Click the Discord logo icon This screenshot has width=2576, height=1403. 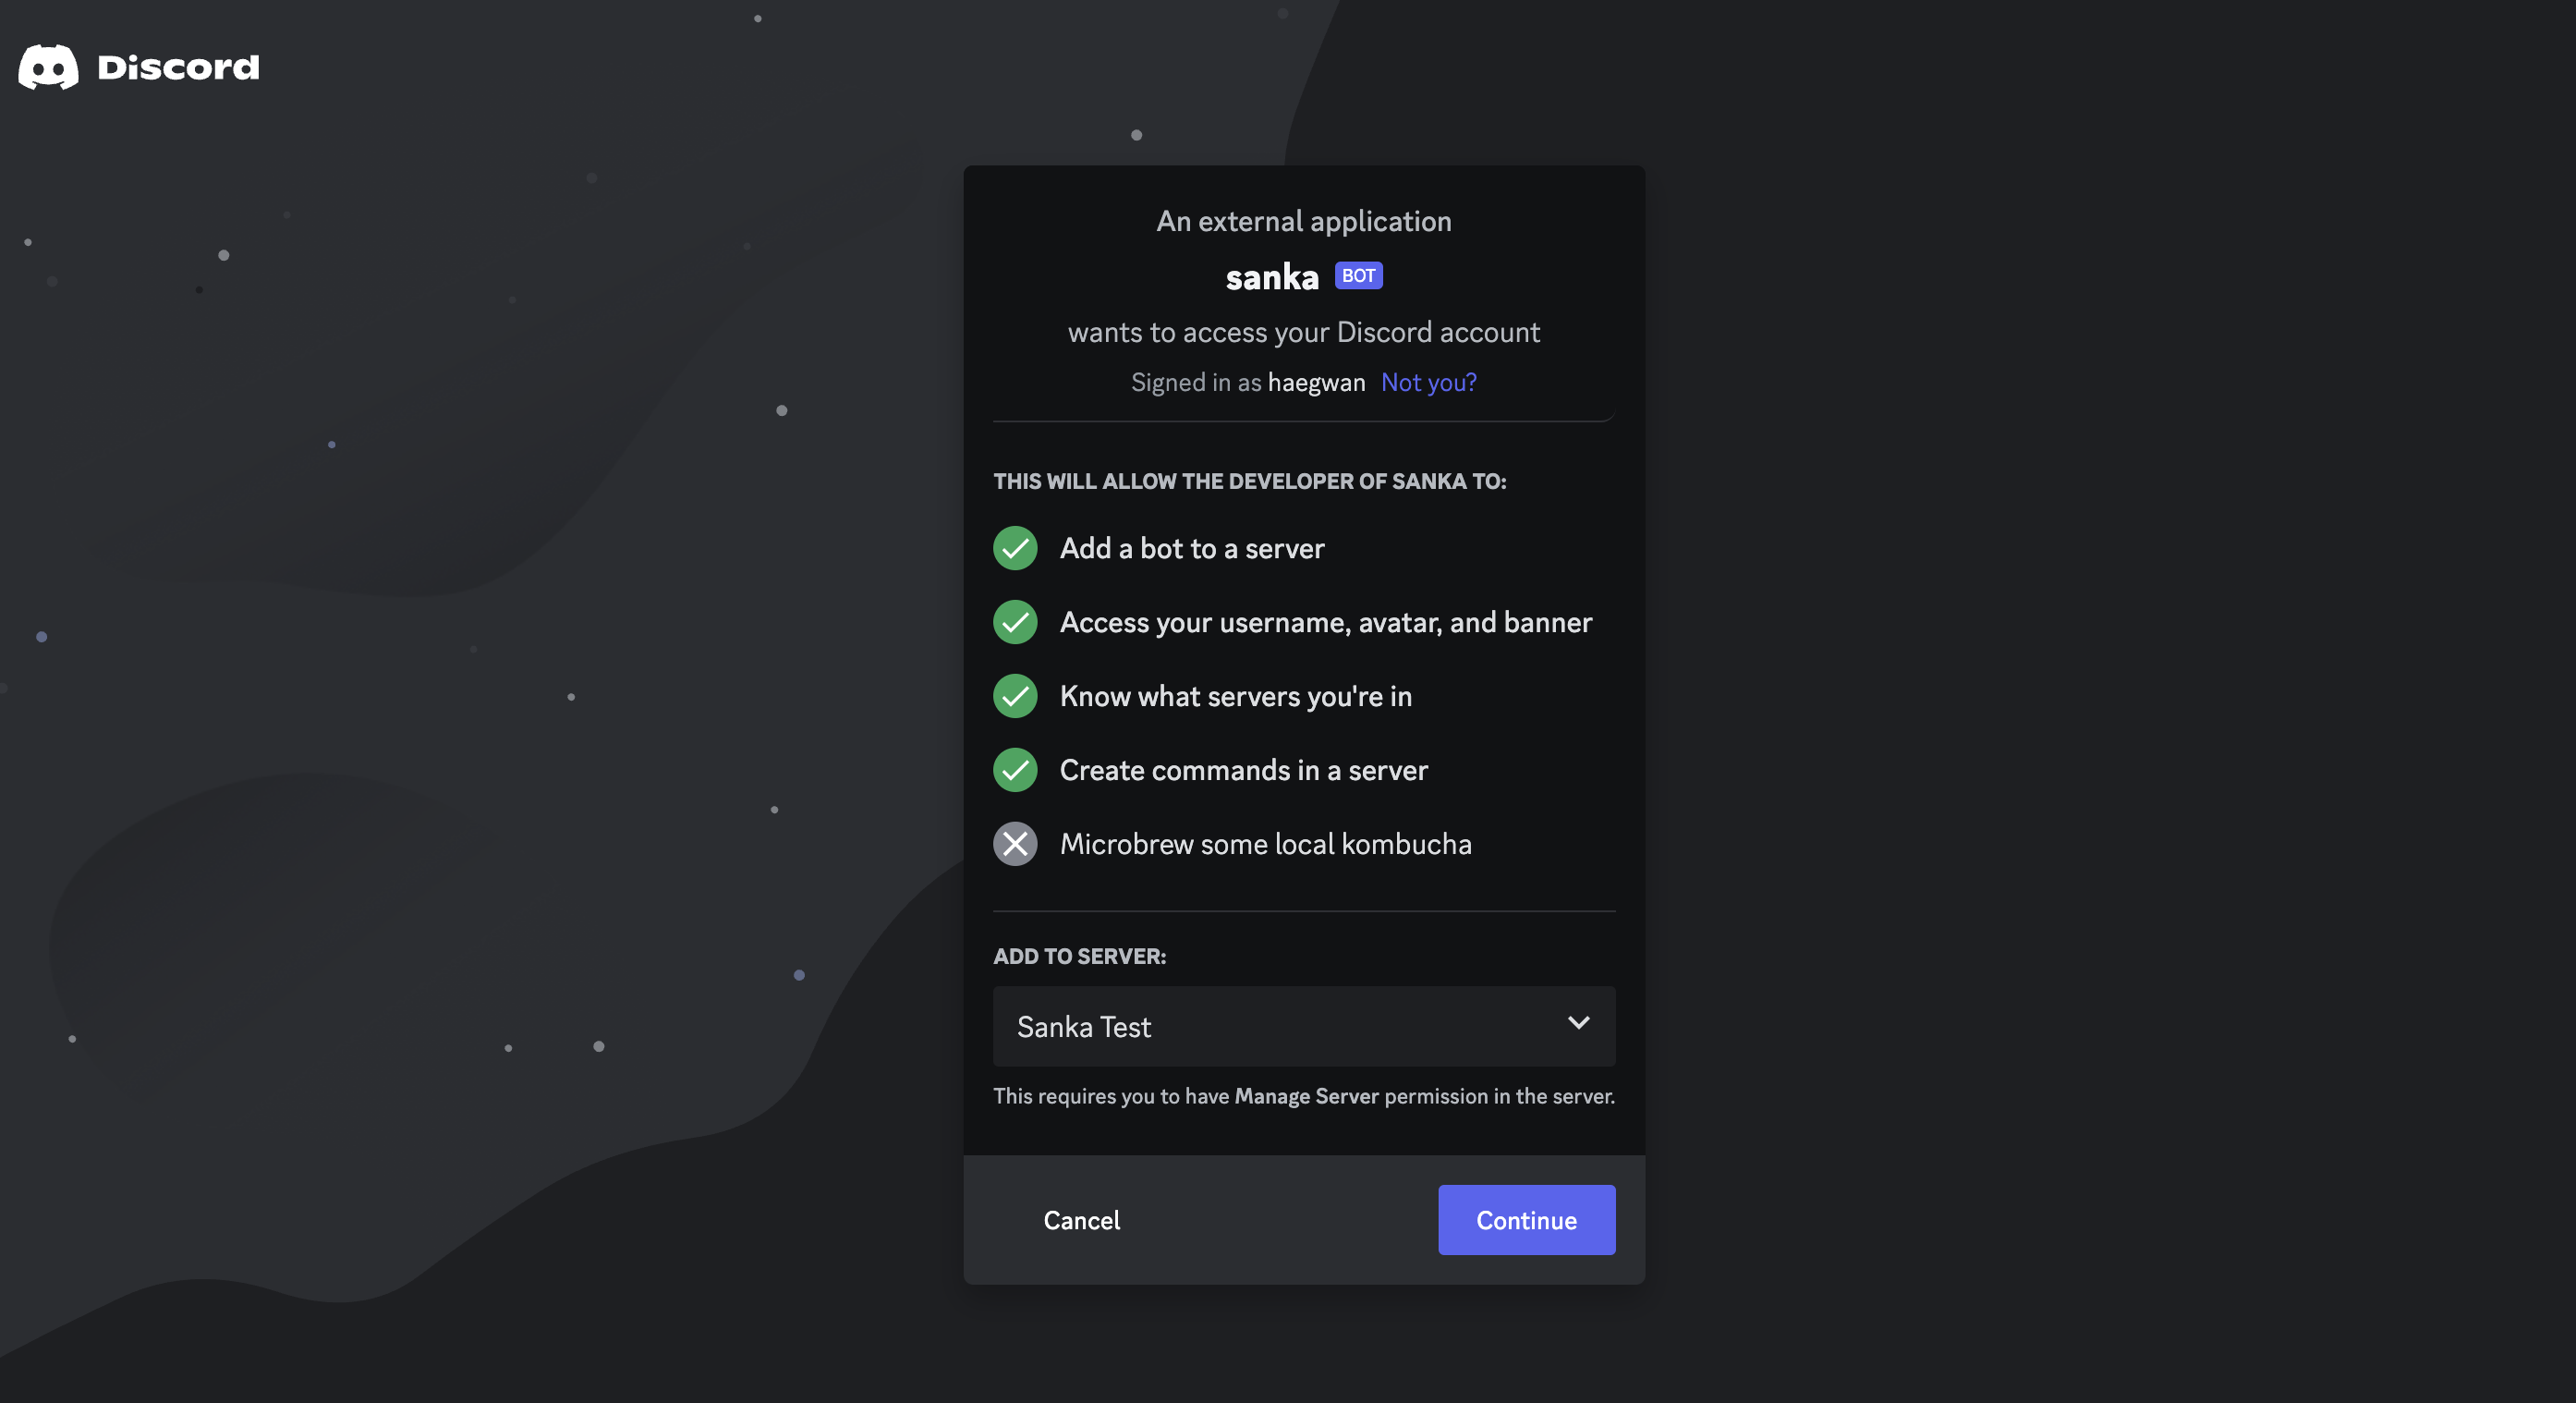tap(48, 67)
